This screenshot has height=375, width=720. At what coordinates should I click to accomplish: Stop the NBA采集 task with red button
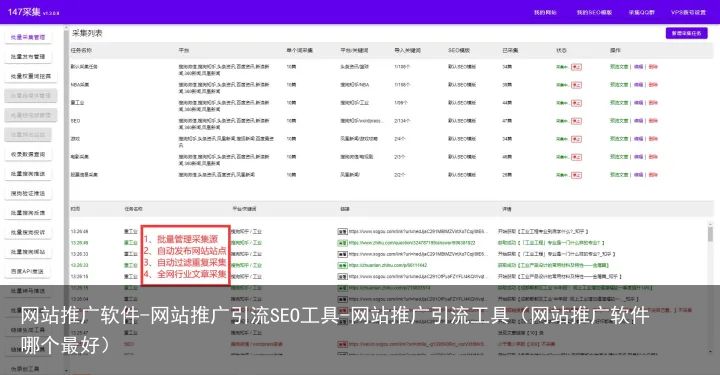tap(576, 85)
